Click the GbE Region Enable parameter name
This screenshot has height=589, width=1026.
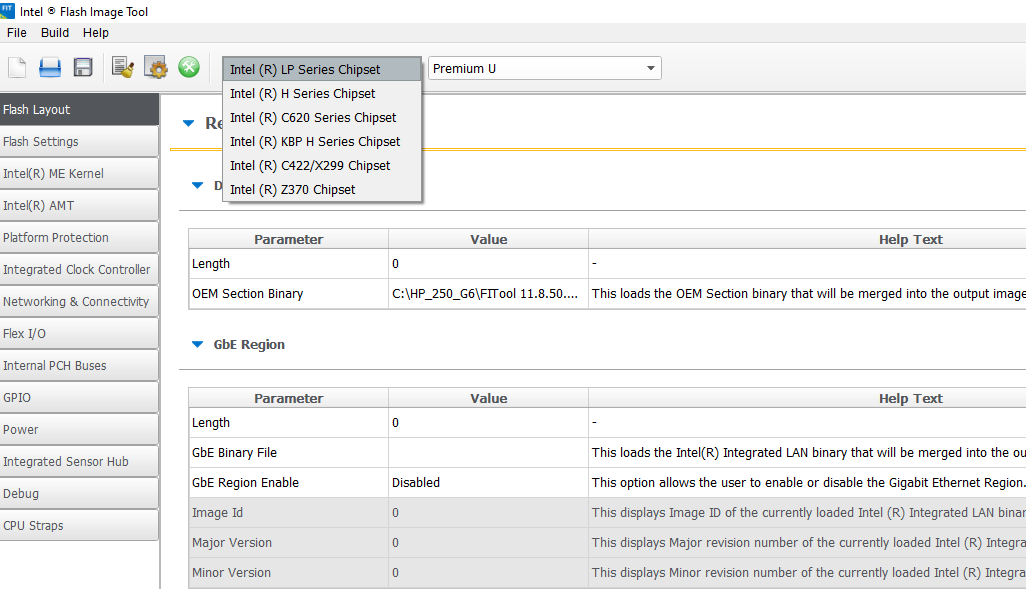[x=245, y=483]
